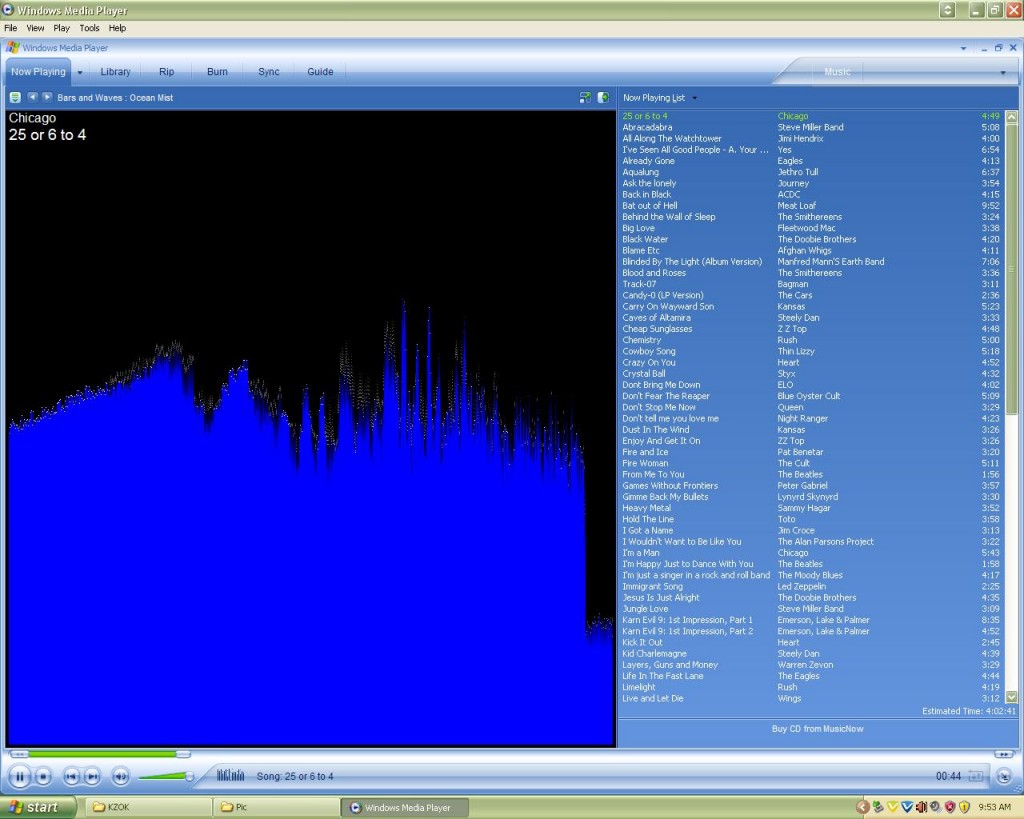Expand the online stores dropdown arrow
The image size is (1024, 819).
[1003, 72]
